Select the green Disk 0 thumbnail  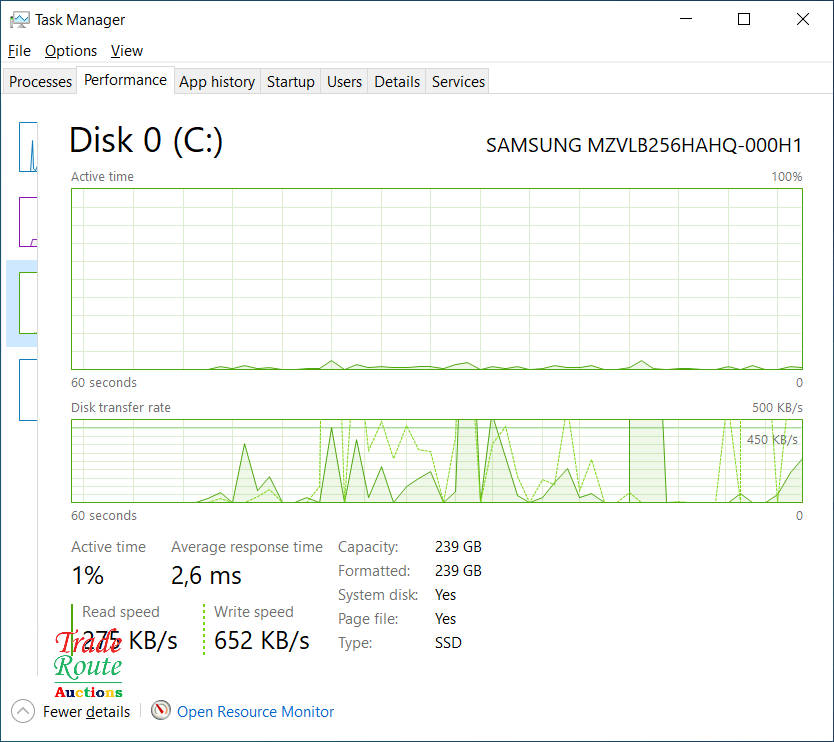point(26,303)
